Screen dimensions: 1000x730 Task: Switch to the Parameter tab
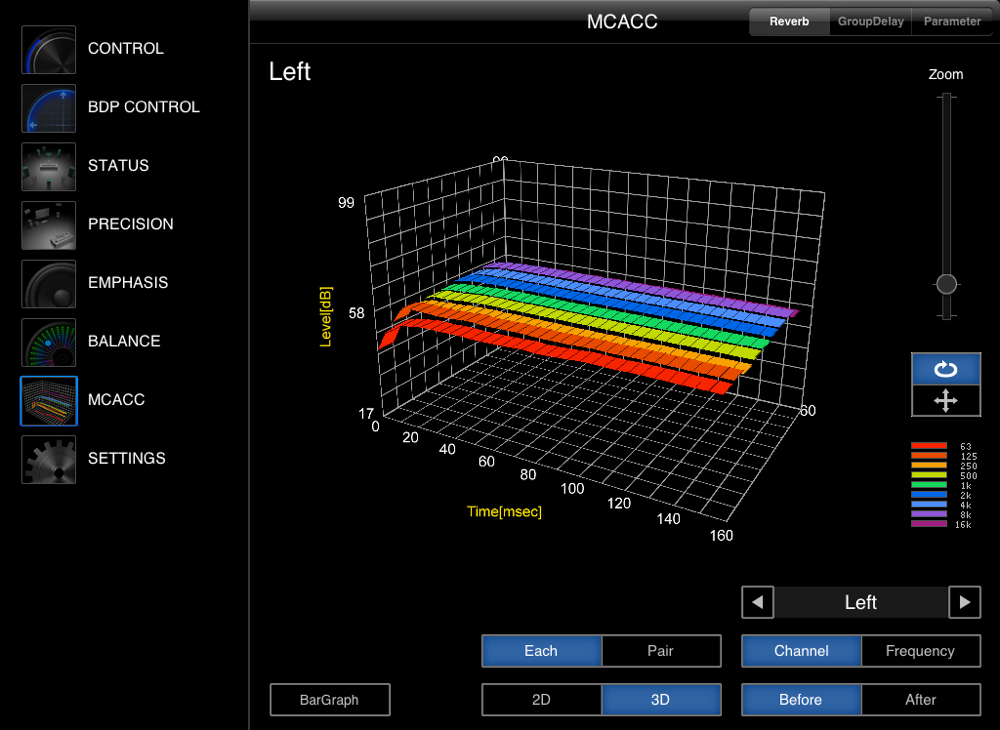click(x=952, y=22)
